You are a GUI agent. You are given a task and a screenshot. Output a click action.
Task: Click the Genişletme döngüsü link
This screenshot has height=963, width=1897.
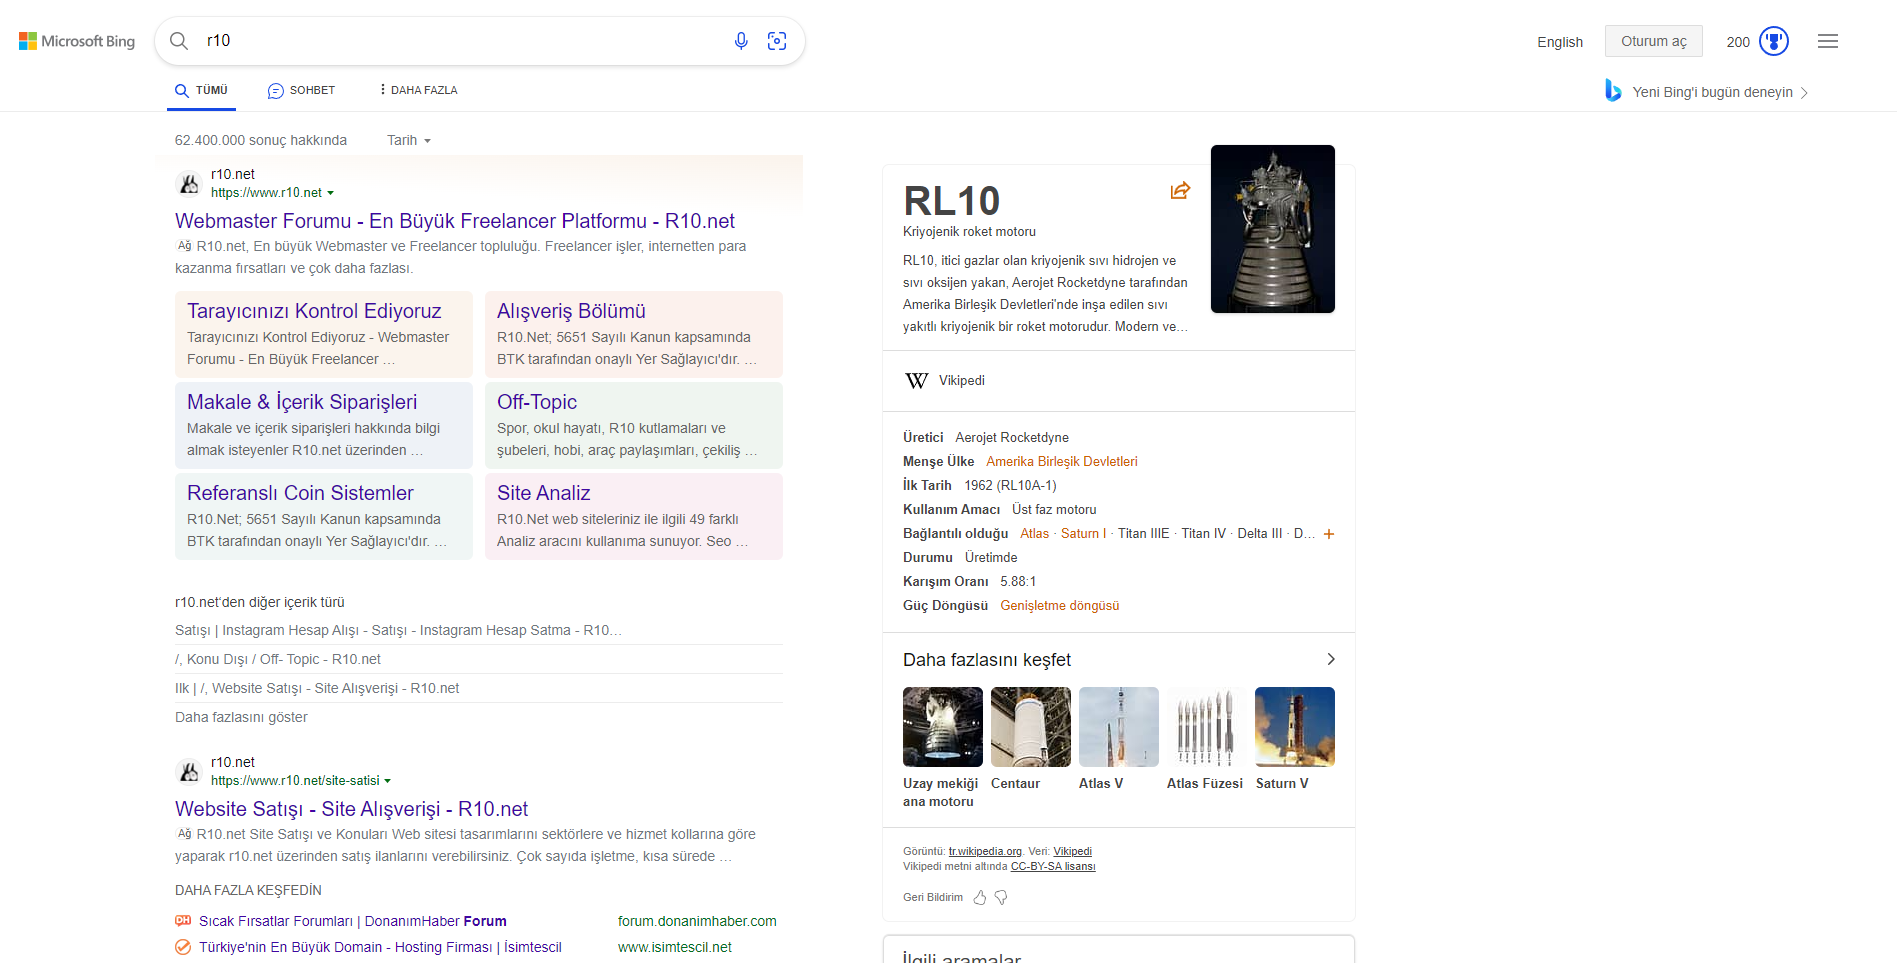pos(1060,606)
